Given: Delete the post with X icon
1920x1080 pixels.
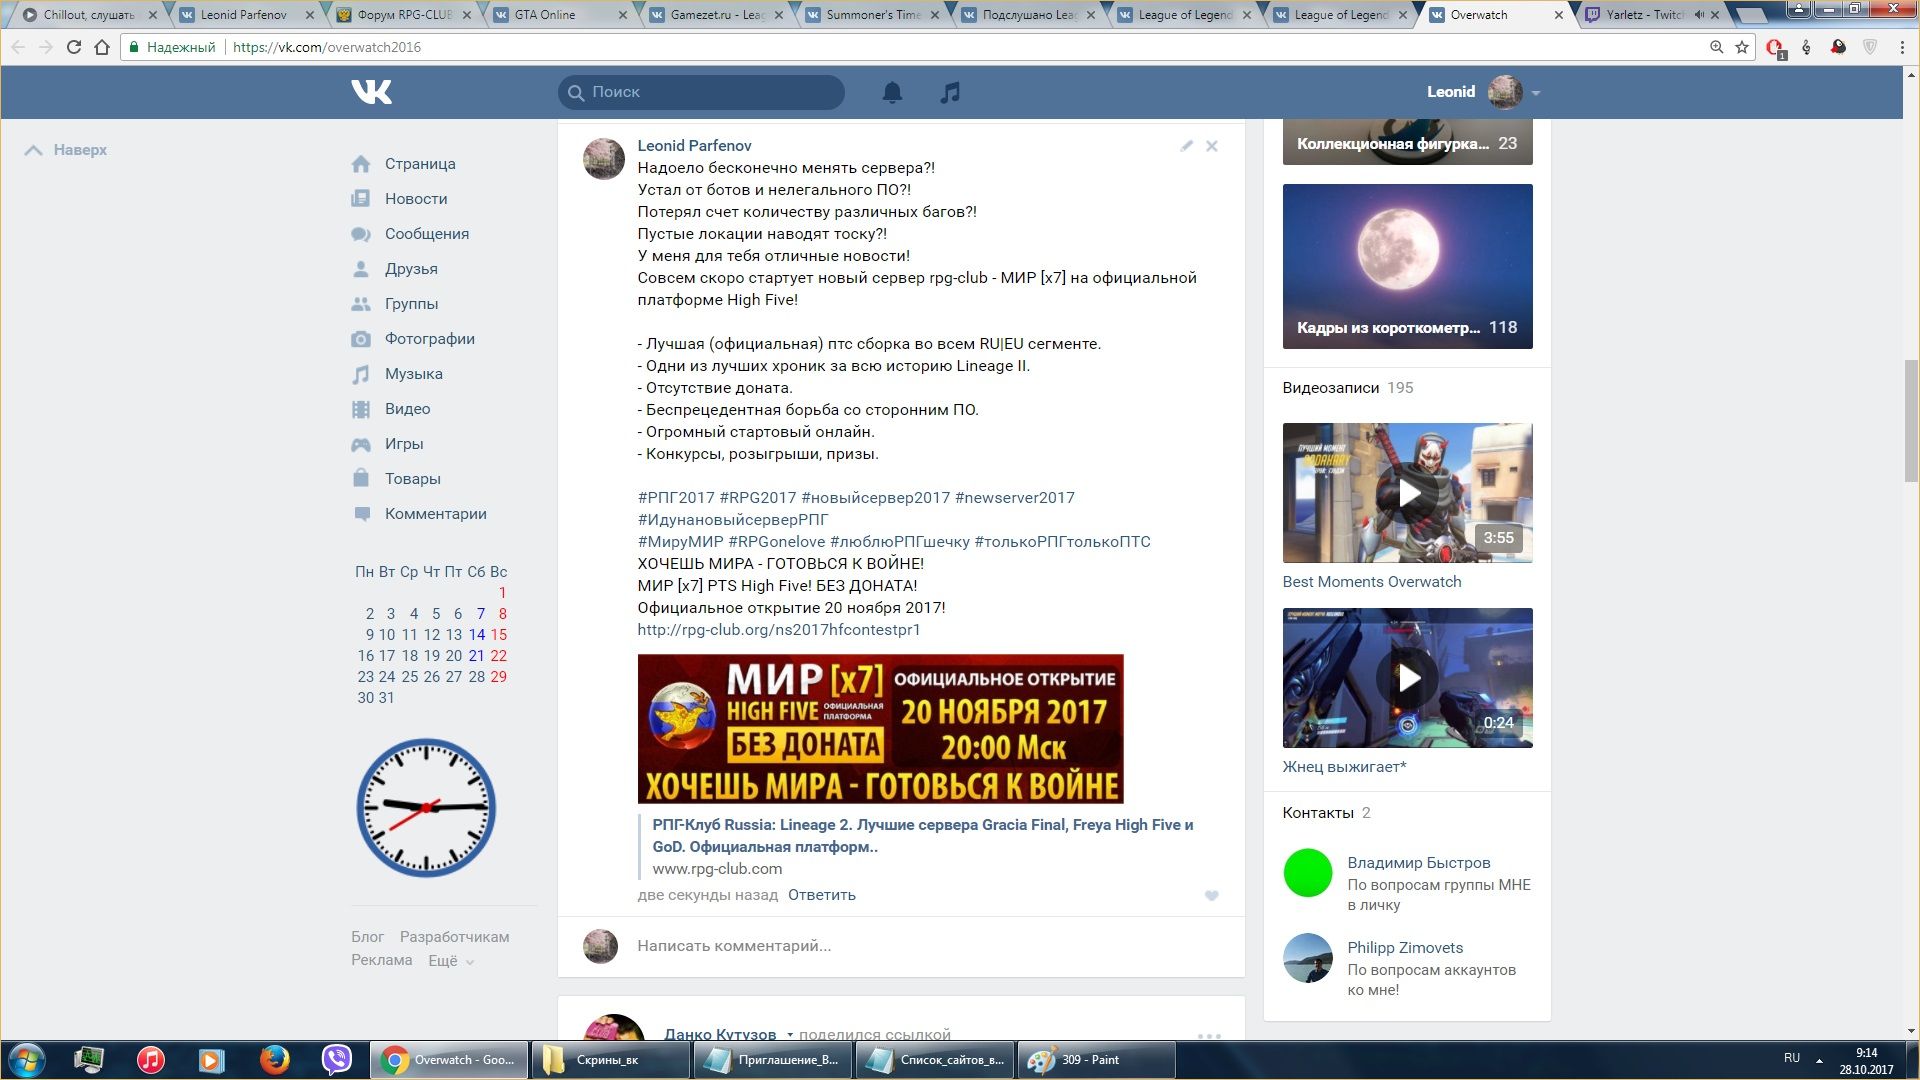Looking at the screenshot, I should pos(1211,146).
